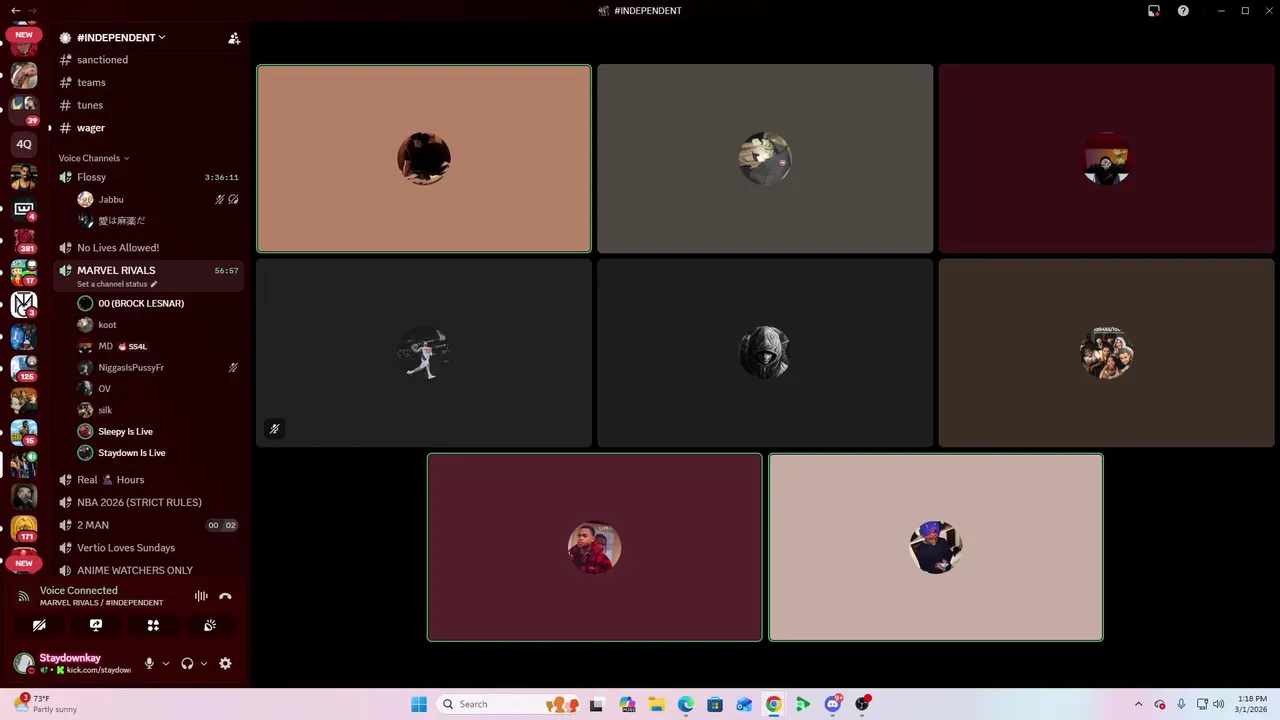1280x720 pixels.
Task: Show hidden system tray icons chevron
Action: [1138, 704]
